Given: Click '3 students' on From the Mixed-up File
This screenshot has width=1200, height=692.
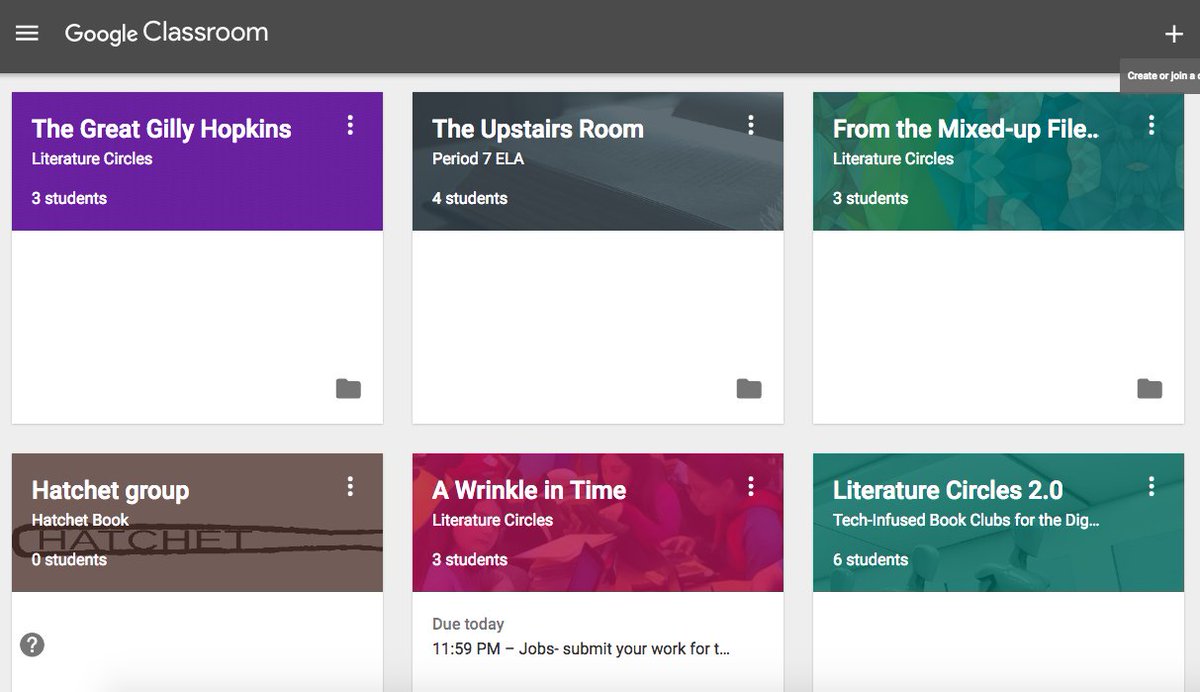Looking at the screenshot, I should click(x=870, y=198).
